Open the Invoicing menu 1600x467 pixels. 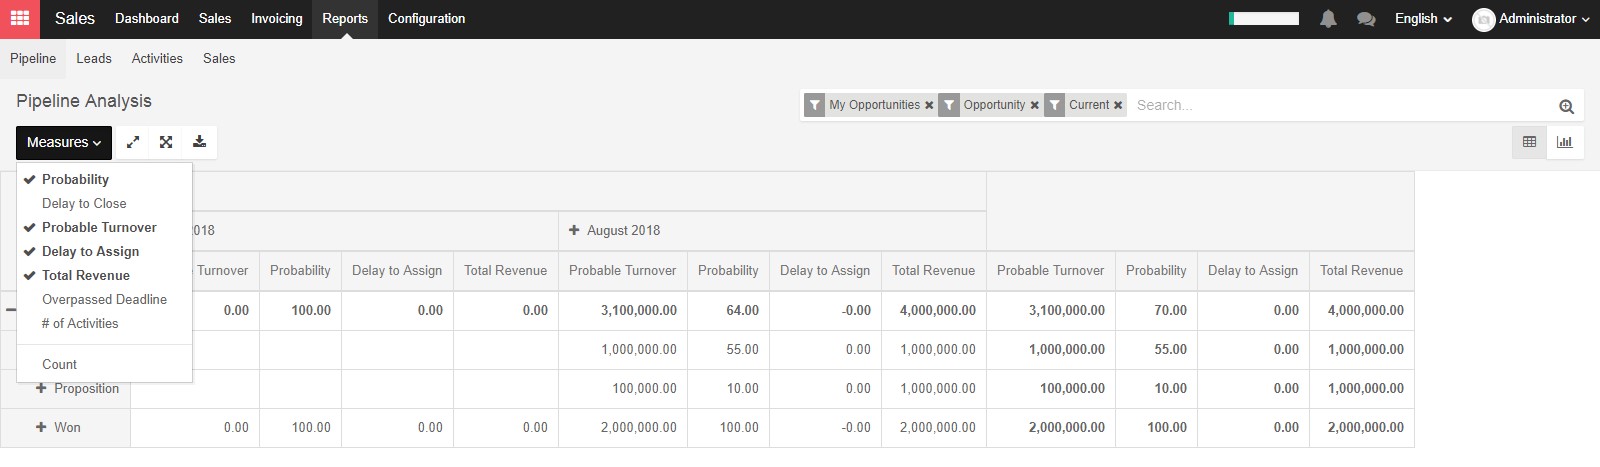point(276,19)
